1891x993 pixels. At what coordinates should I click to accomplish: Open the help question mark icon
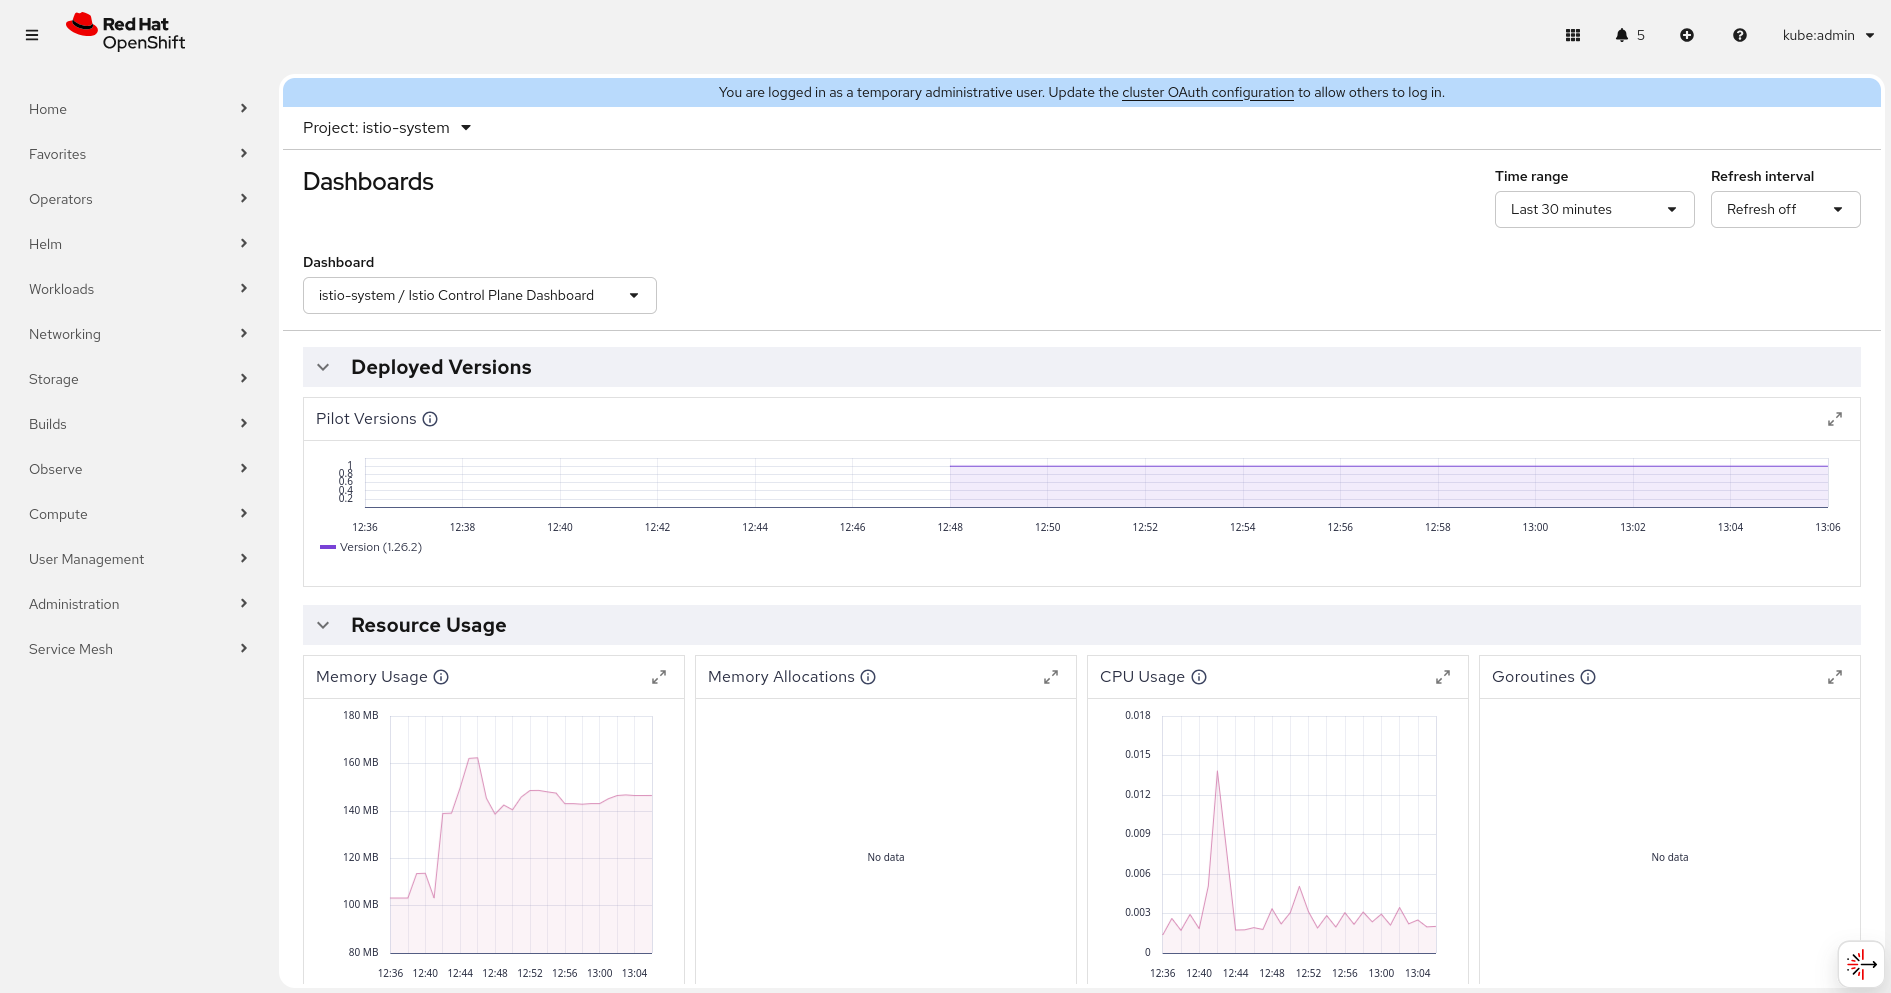[1740, 35]
